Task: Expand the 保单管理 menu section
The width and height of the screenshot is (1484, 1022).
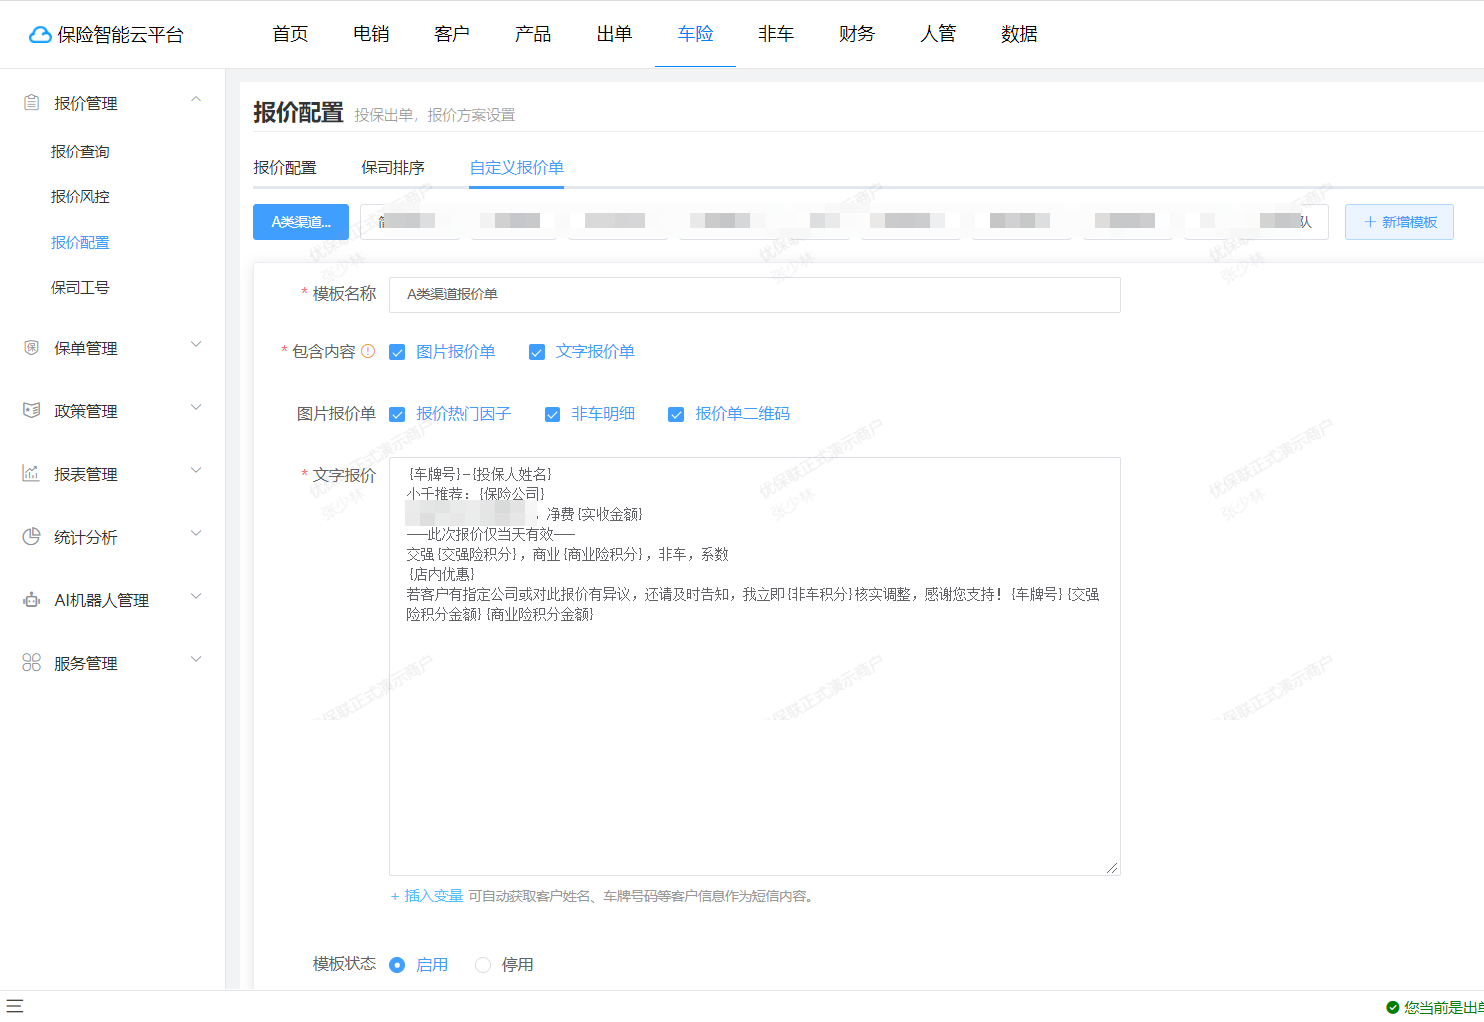Action: point(196,344)
